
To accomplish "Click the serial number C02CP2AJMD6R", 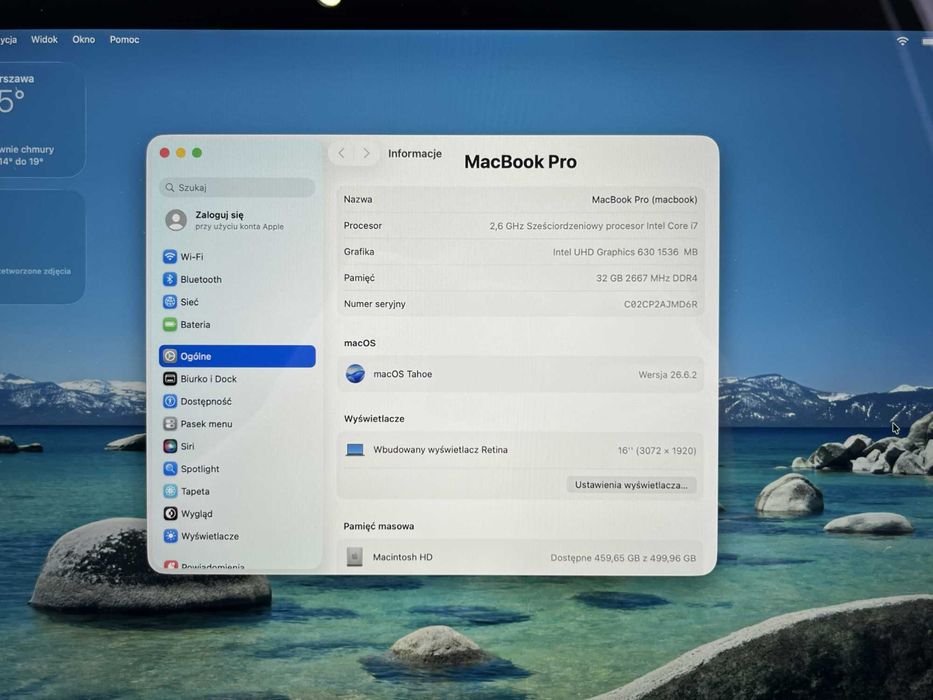I will 660,304.
